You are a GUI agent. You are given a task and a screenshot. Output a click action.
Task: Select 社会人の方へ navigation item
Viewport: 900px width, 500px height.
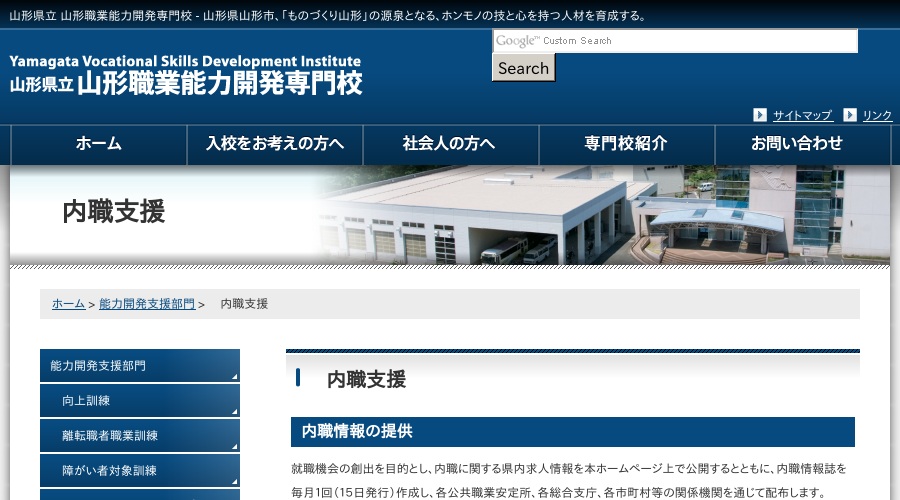(450, 144)
